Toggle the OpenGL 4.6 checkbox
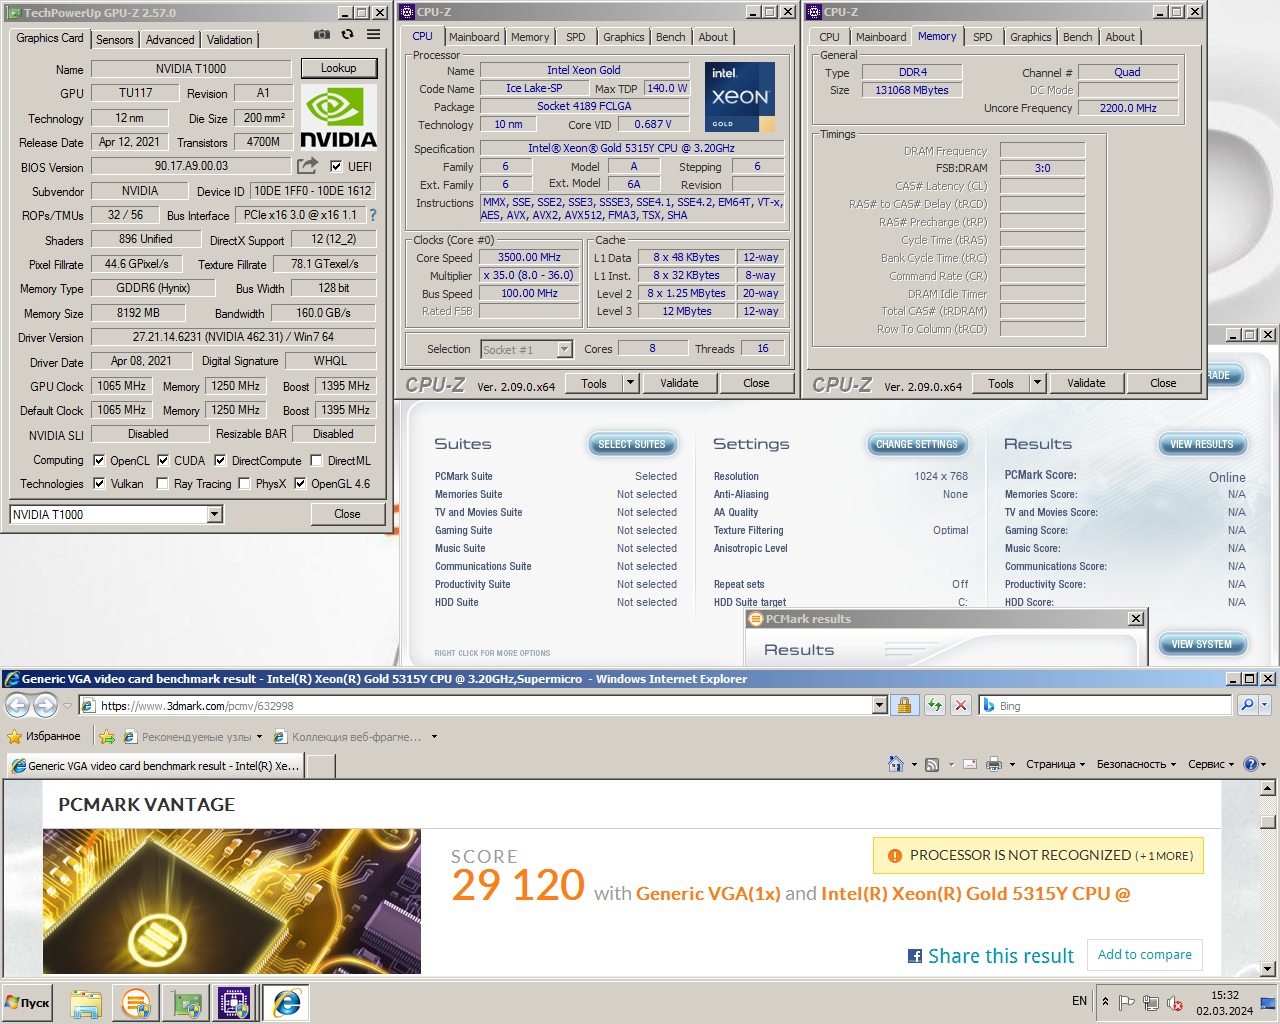The image size is (1280, 1024). coord(300,483)
